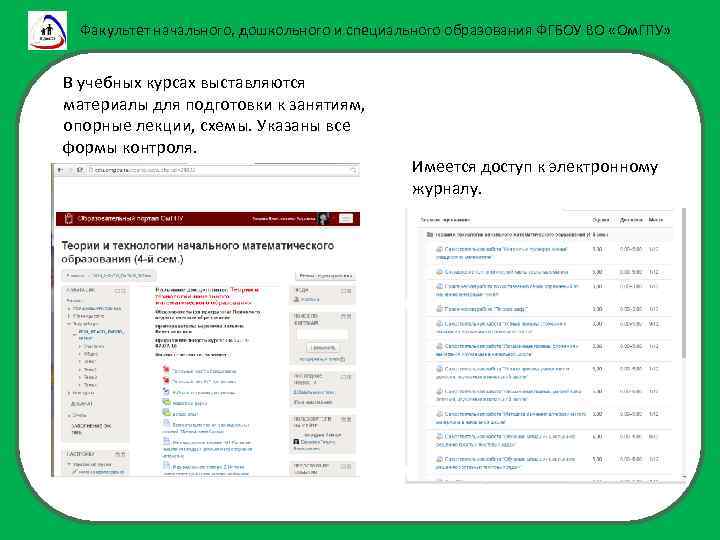Click the caption Имеется доступ к электронному журналу
The image size is (720, 540).
(x=534, y=178)
